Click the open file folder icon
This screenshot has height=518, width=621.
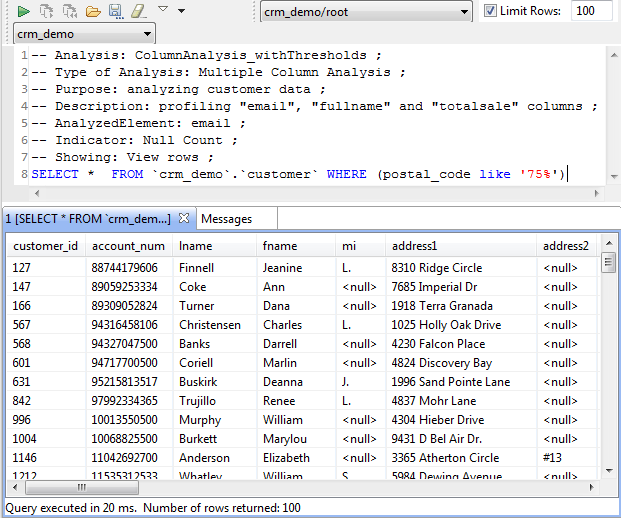[x=93, y=11]
